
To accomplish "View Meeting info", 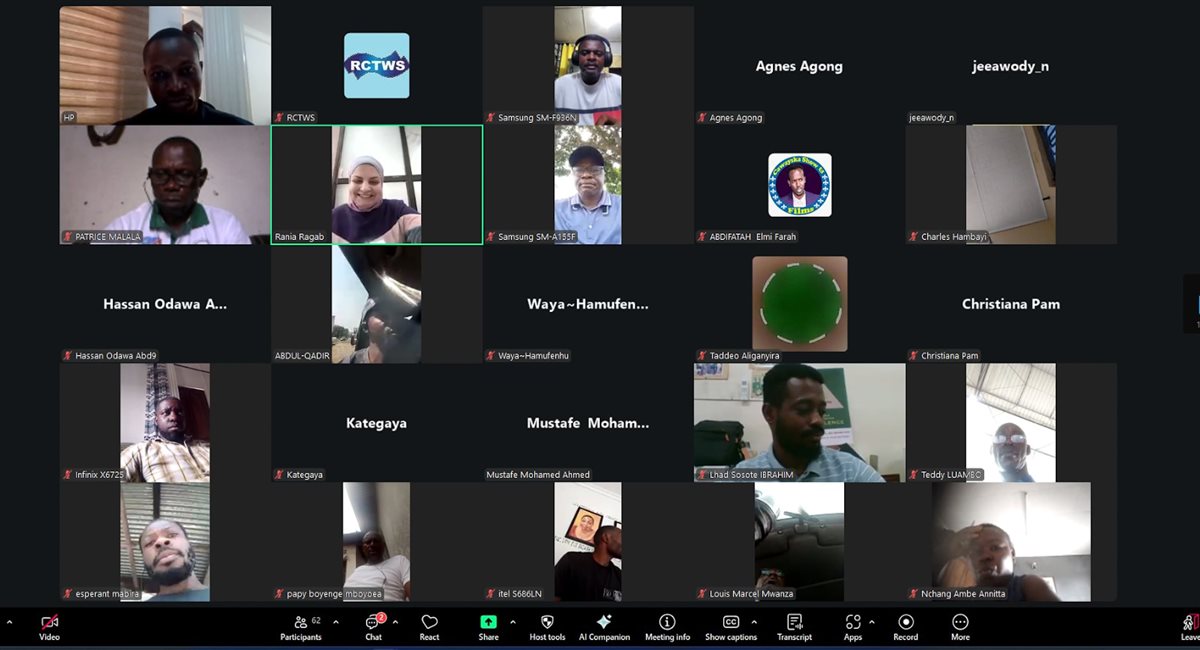I will (x=667, y=626).
